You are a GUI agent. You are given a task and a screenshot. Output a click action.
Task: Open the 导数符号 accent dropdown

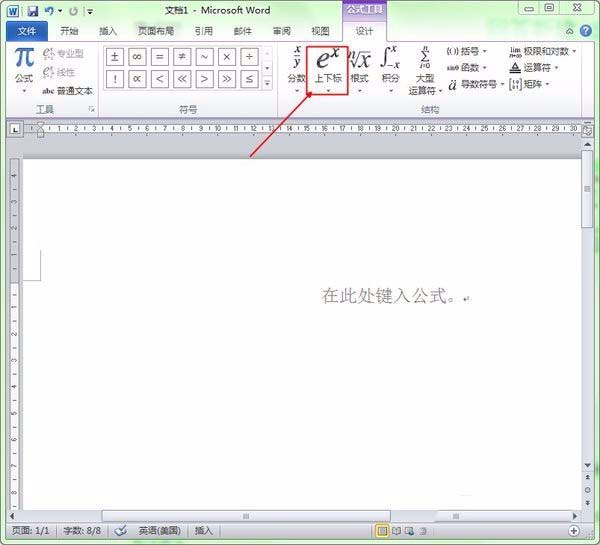point(476,84)
